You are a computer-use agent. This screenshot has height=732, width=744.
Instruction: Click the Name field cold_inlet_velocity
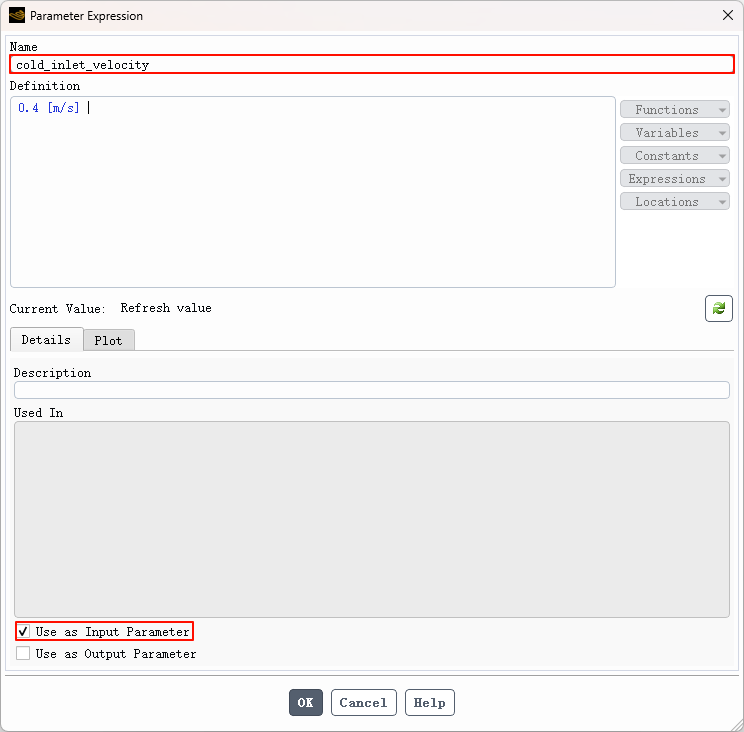click(x=372, y=64)
